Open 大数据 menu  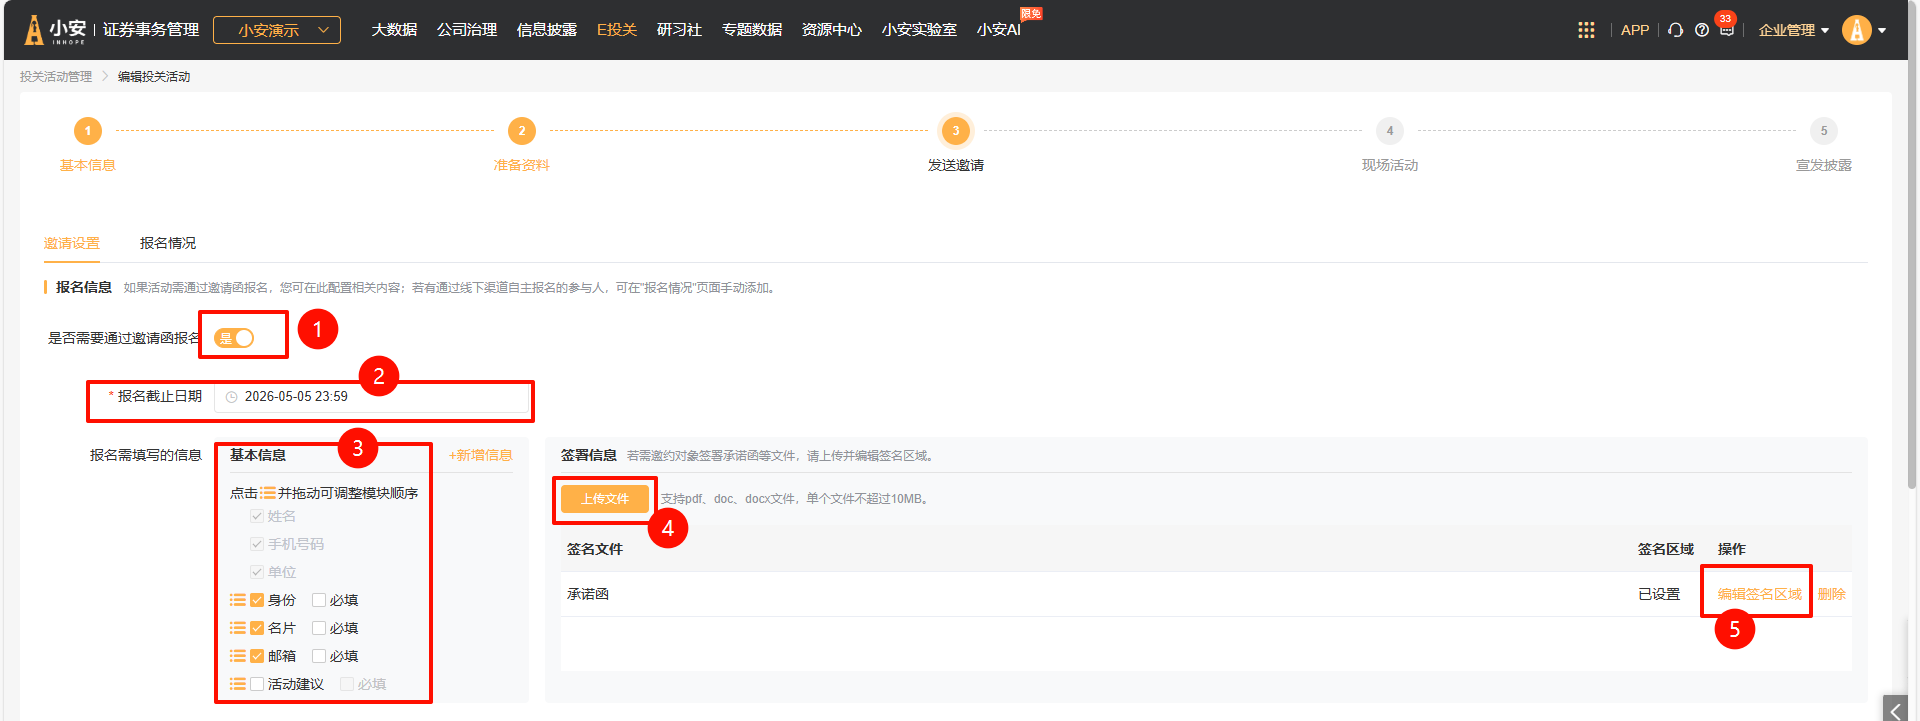394,30
